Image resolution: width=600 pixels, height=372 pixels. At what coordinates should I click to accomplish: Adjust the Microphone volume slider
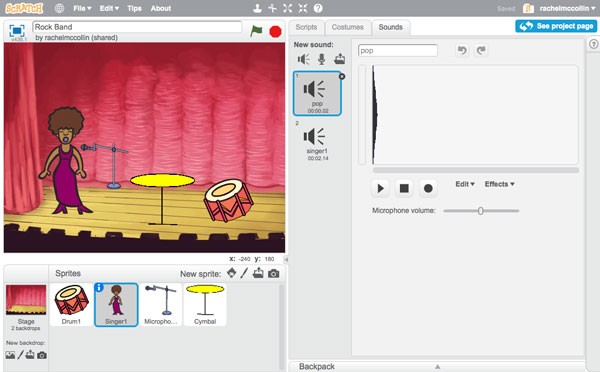[x=481, y=210]
